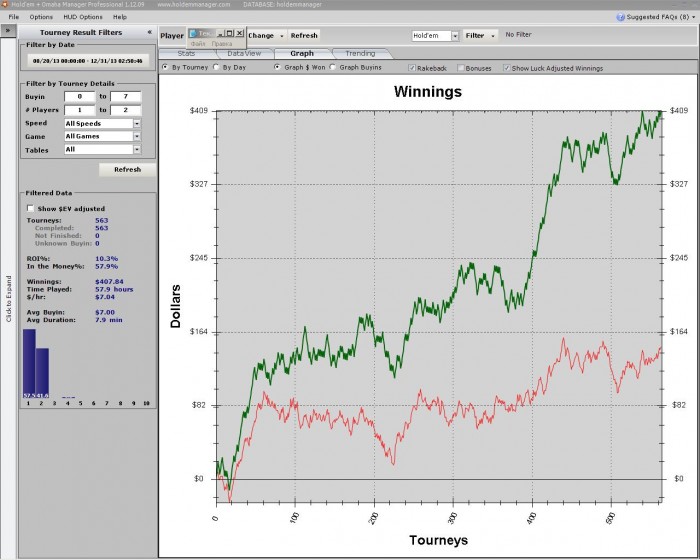Toggle the Rakeback checkbox
This screenshot has width=700, height=560.
pos(412,68)
